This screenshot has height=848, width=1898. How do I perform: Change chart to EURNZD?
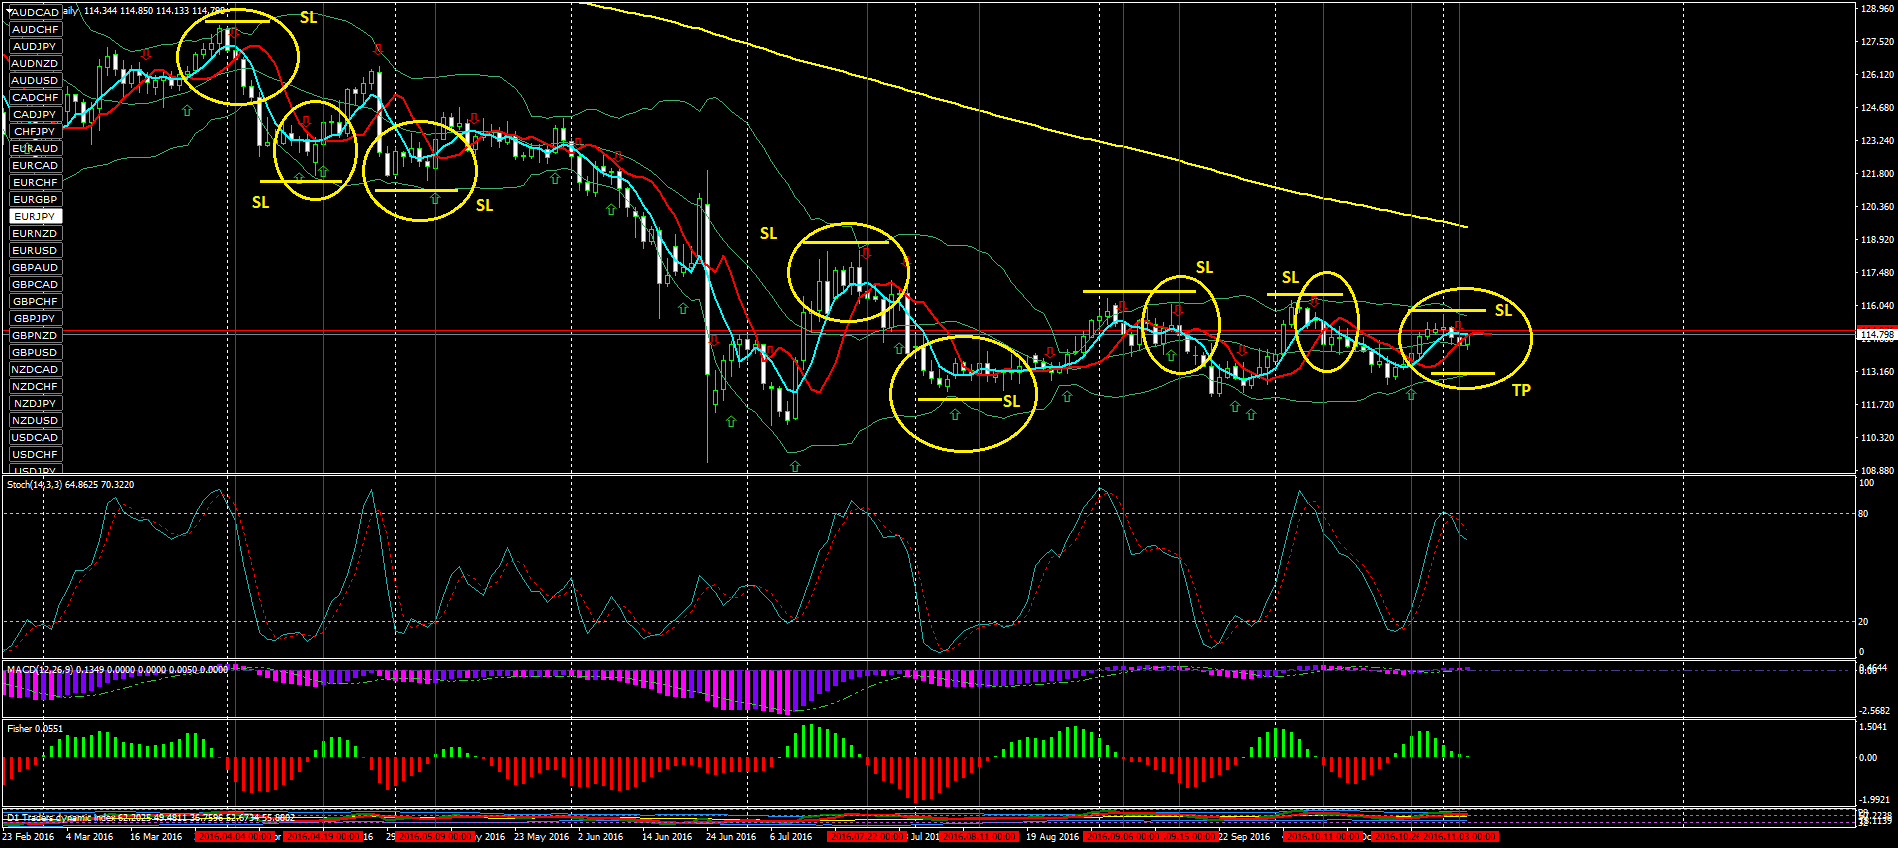pos(35,233)
